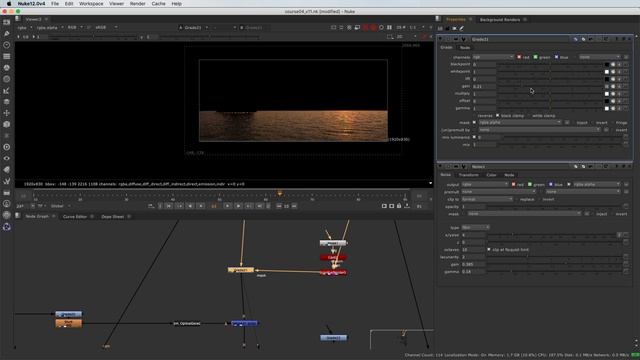The height and width of the screenshot is (360, 640).
Task: Open the FurnaceCore toolbar icon
Action: coord(7,204)
